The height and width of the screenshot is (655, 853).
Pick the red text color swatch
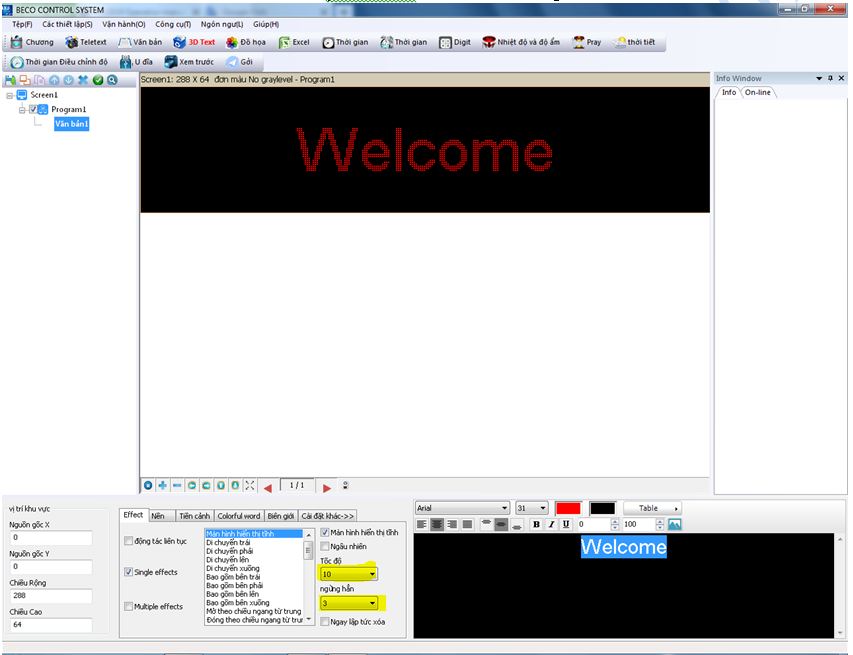[568, 508]
